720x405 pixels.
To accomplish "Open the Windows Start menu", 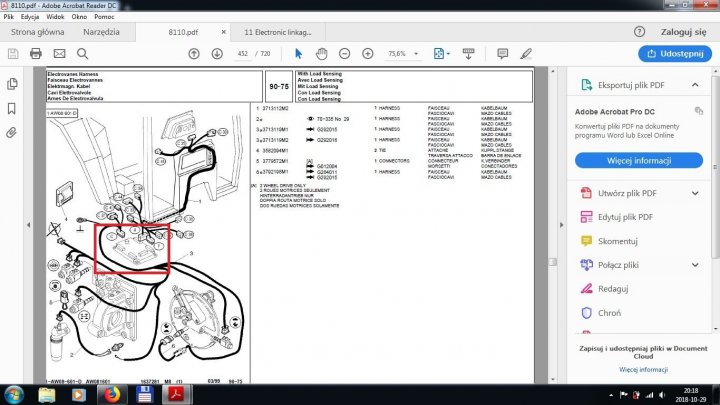I will coord(14,393).
